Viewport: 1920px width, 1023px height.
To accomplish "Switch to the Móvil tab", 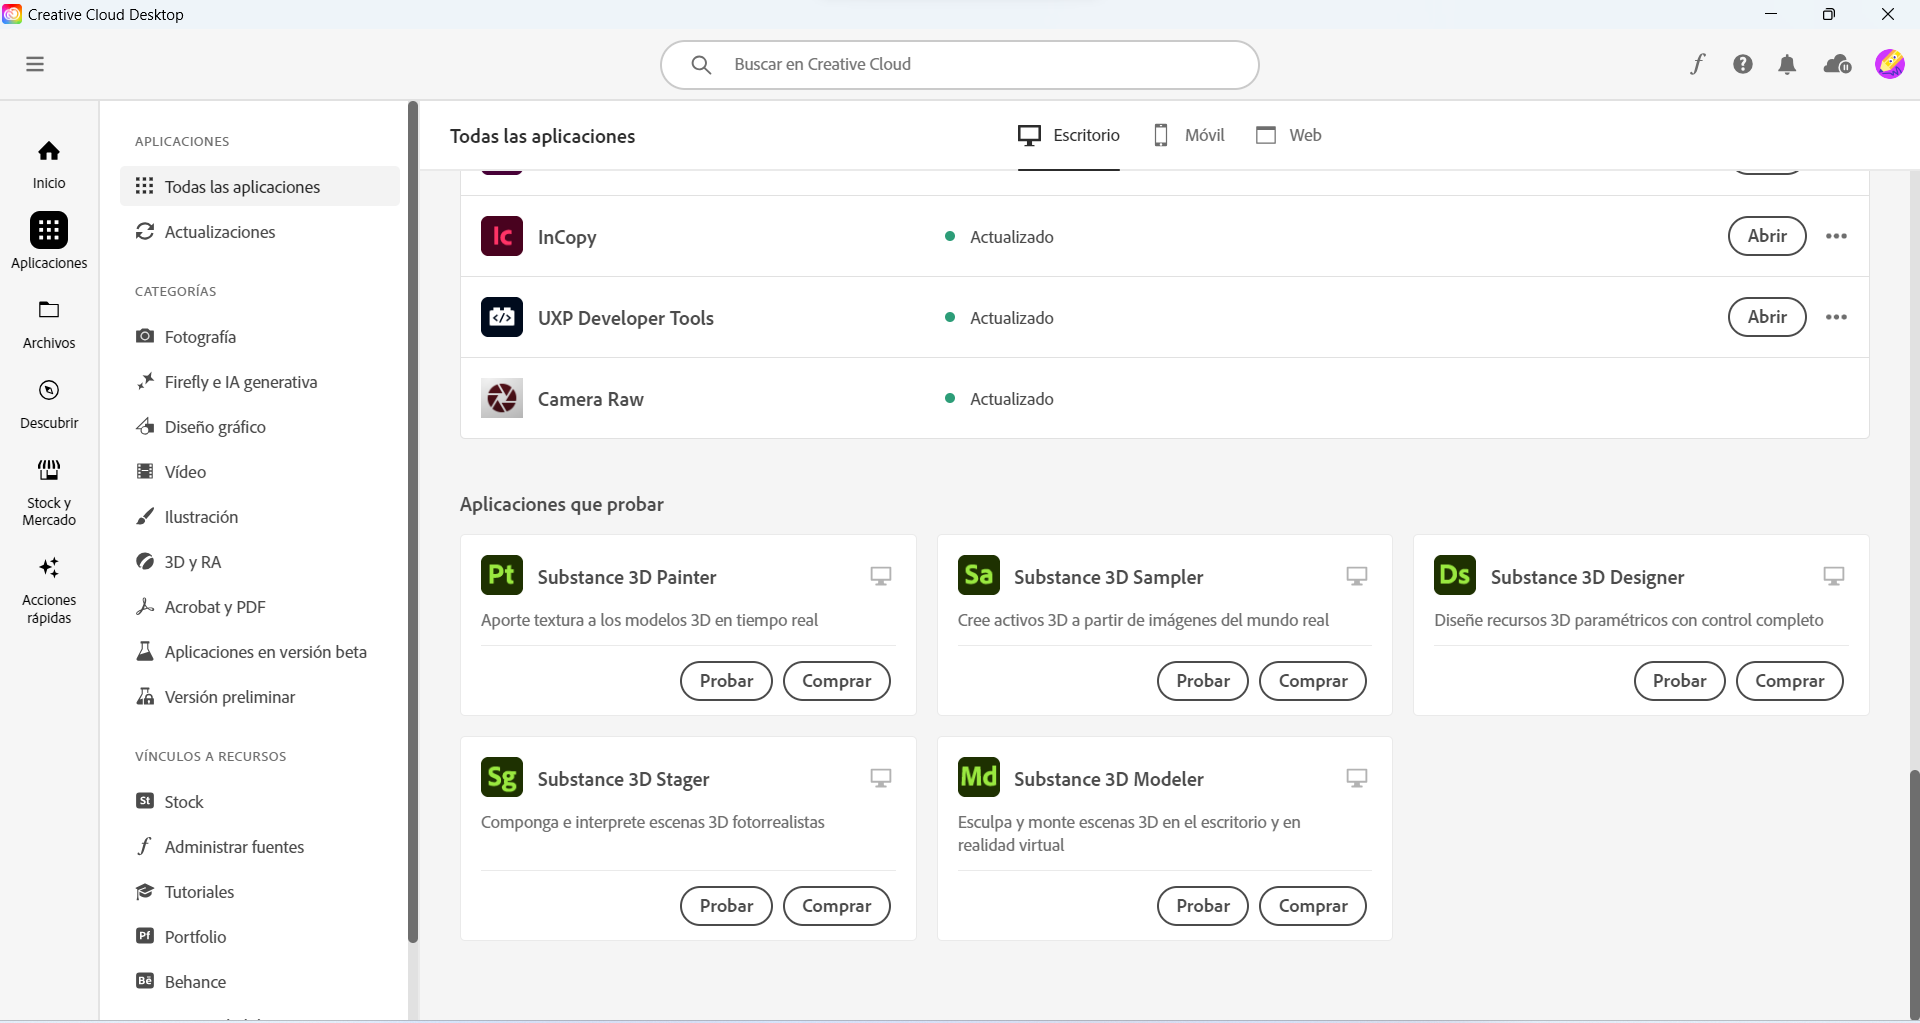I will tap(1189, 135).
